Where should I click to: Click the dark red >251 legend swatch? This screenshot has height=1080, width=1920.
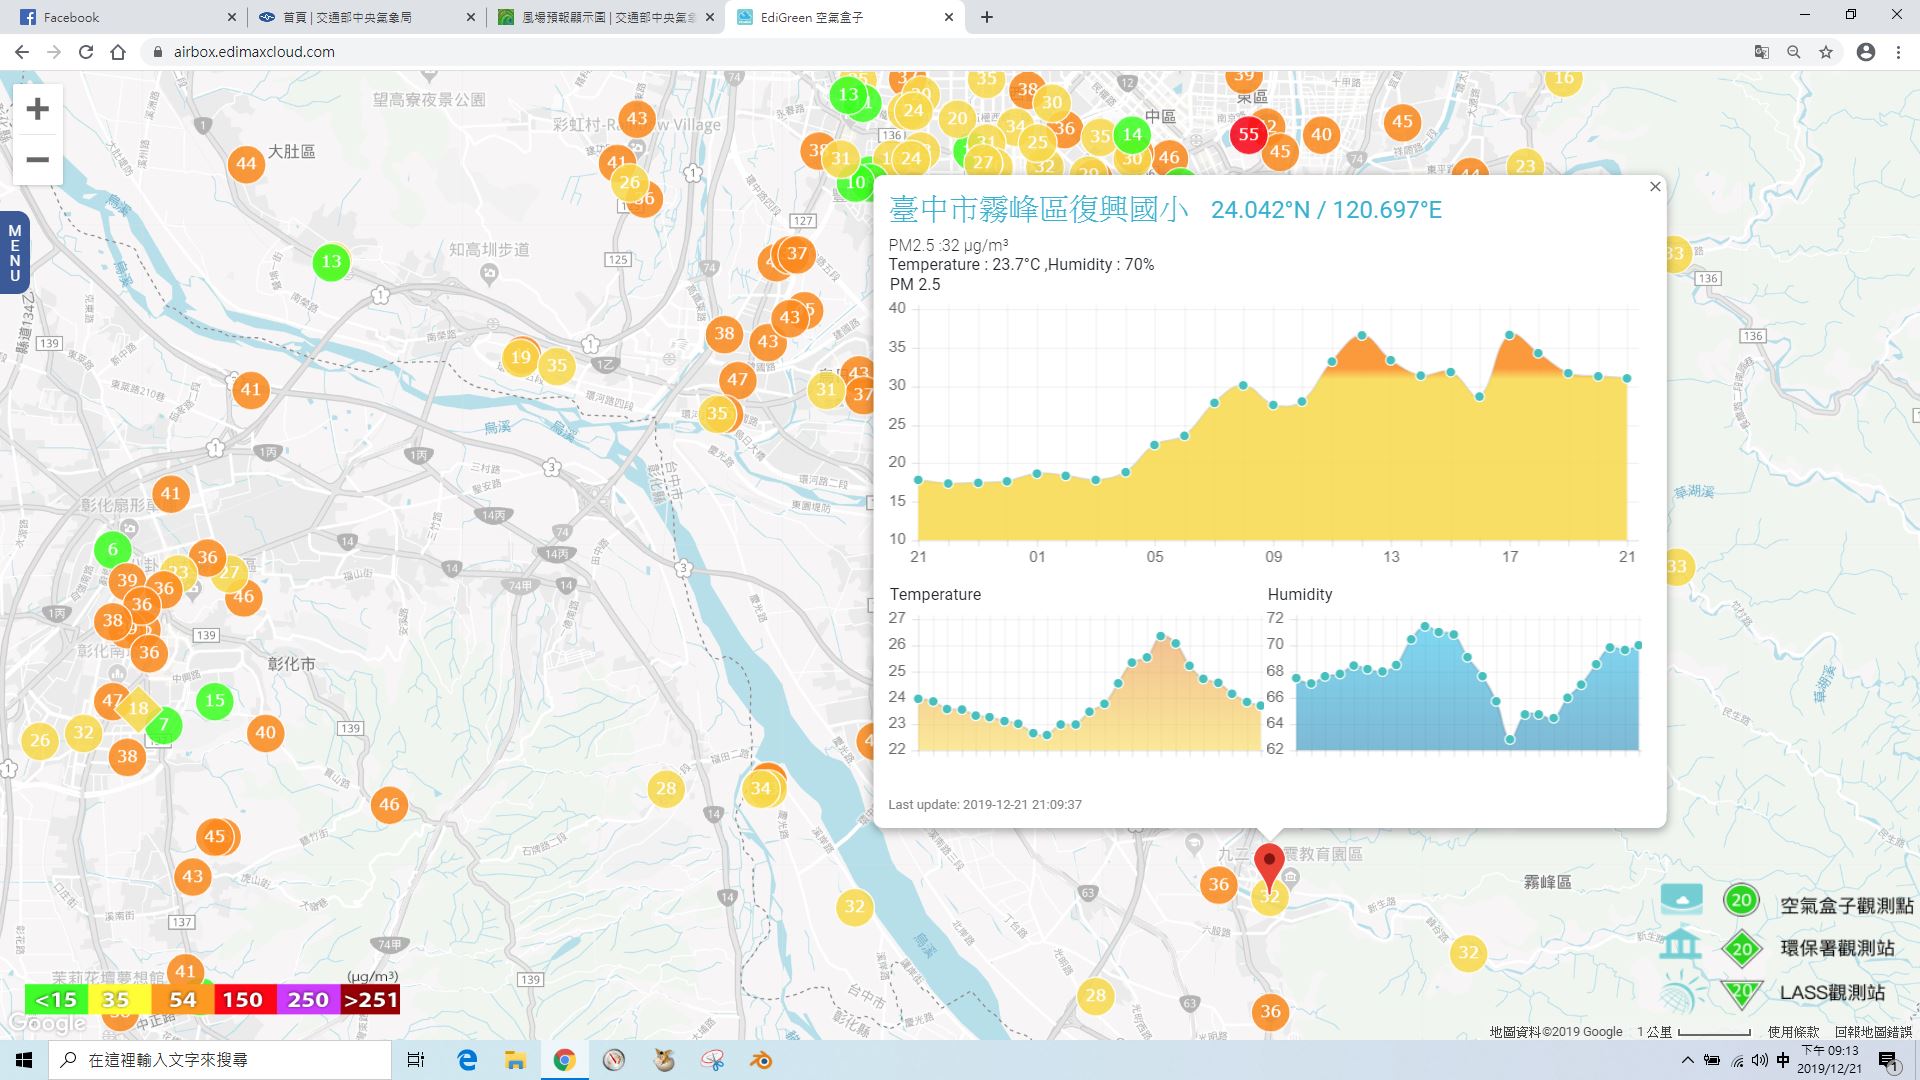369,999
